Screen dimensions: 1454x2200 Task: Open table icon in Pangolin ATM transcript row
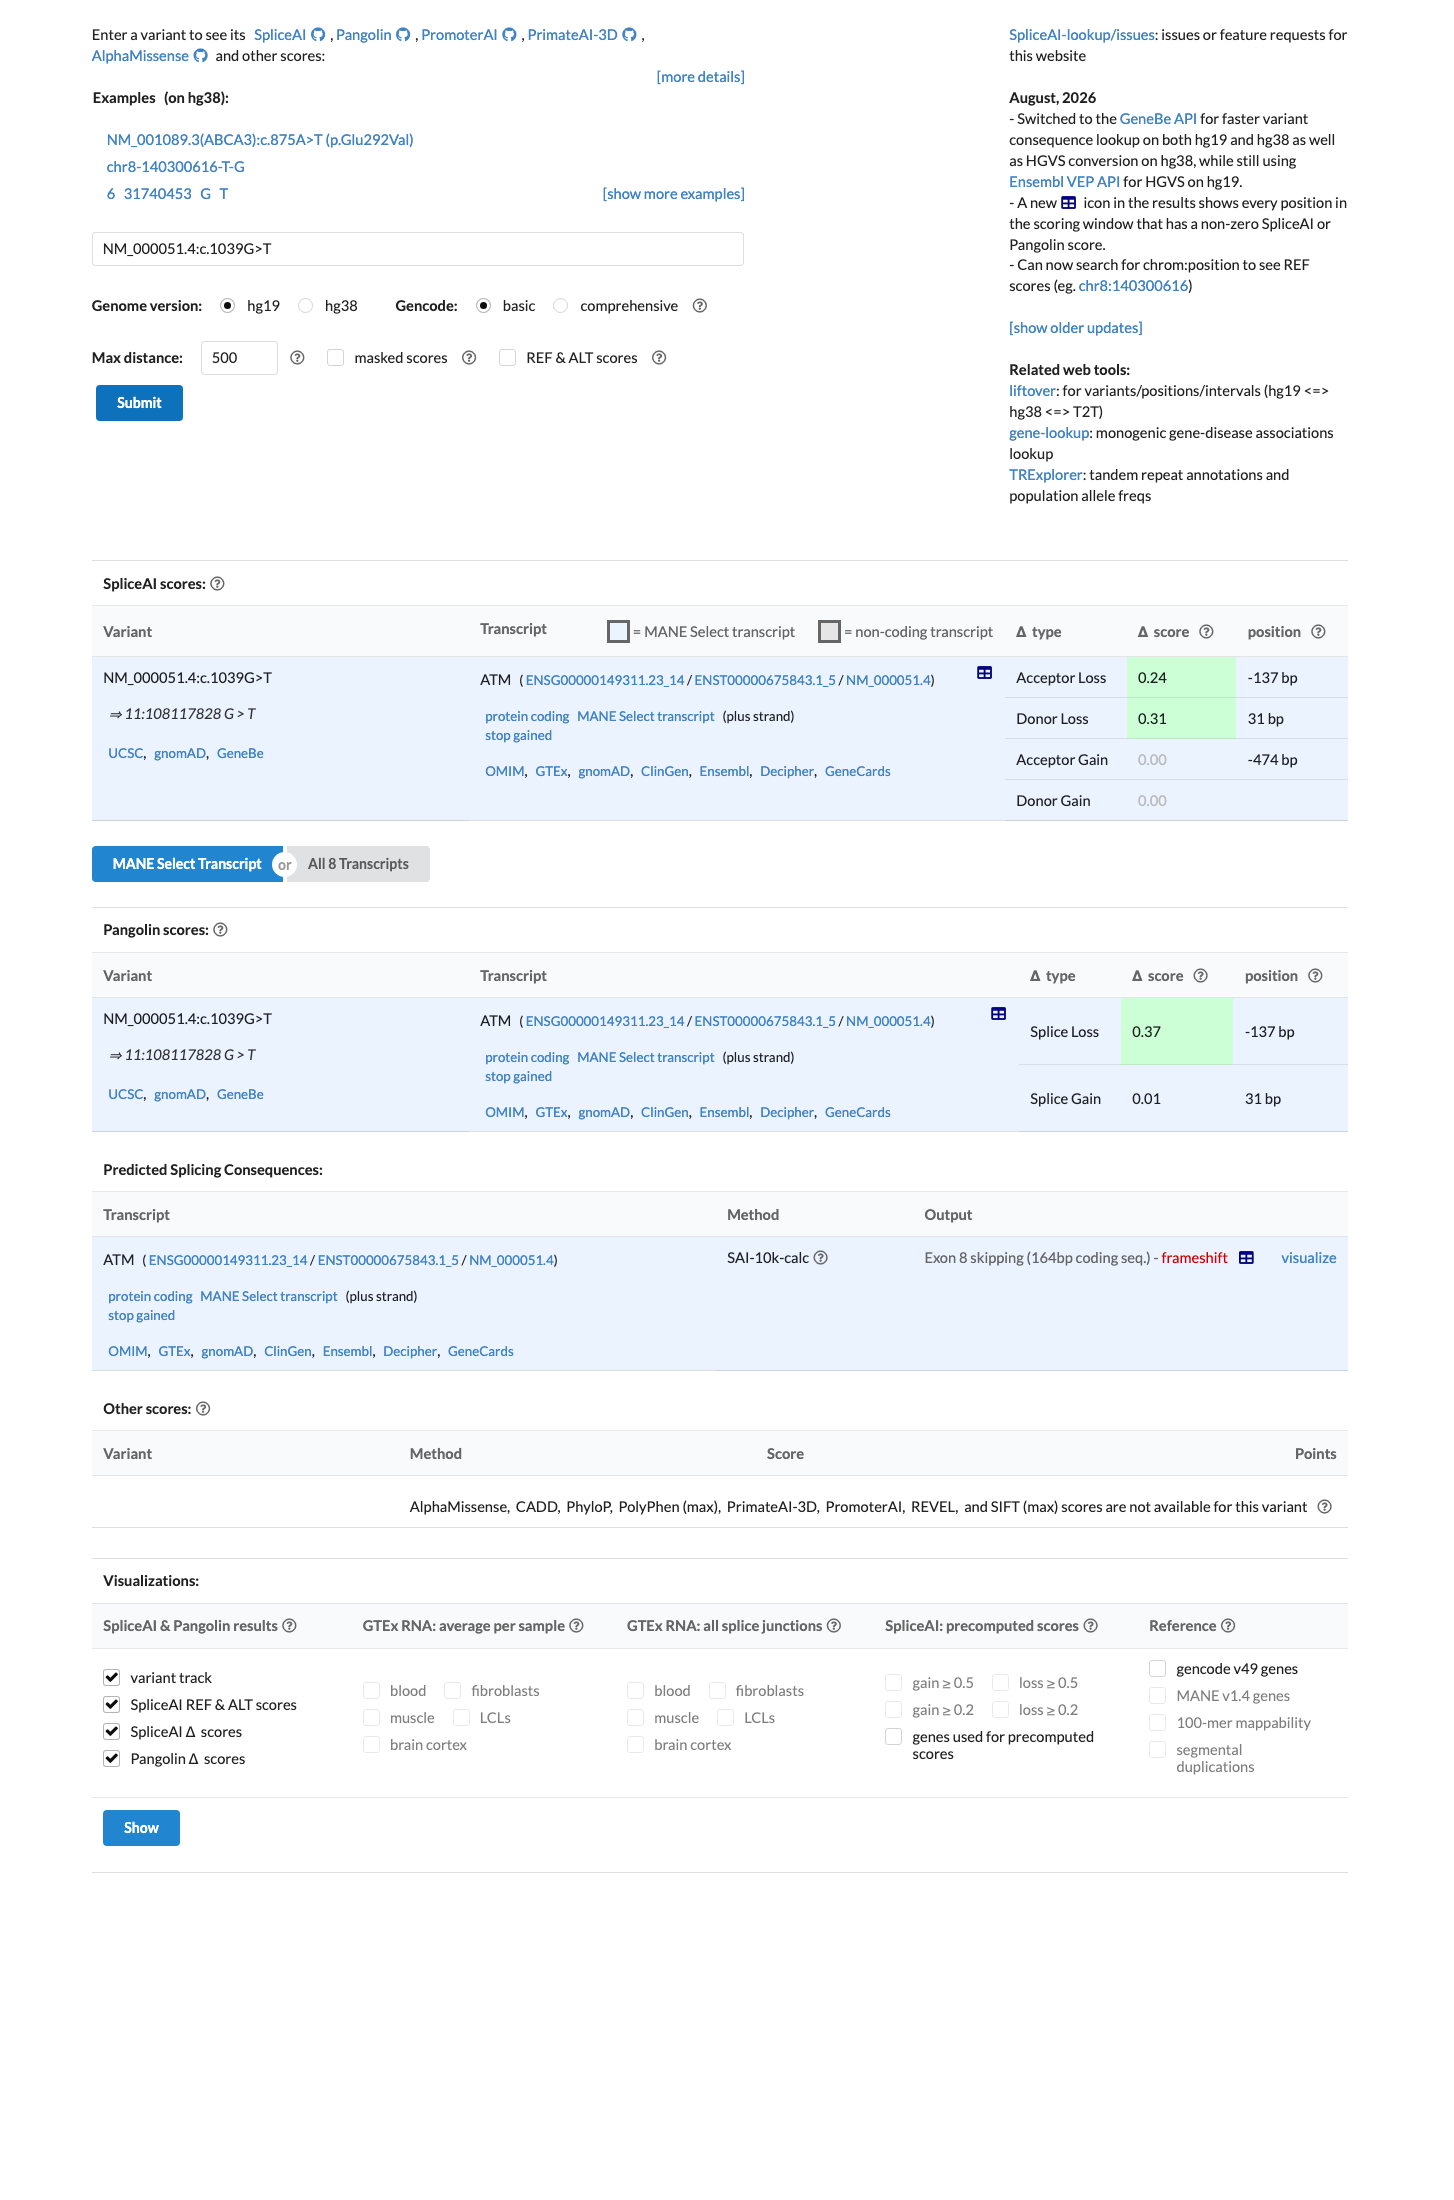coord(998,1014)
